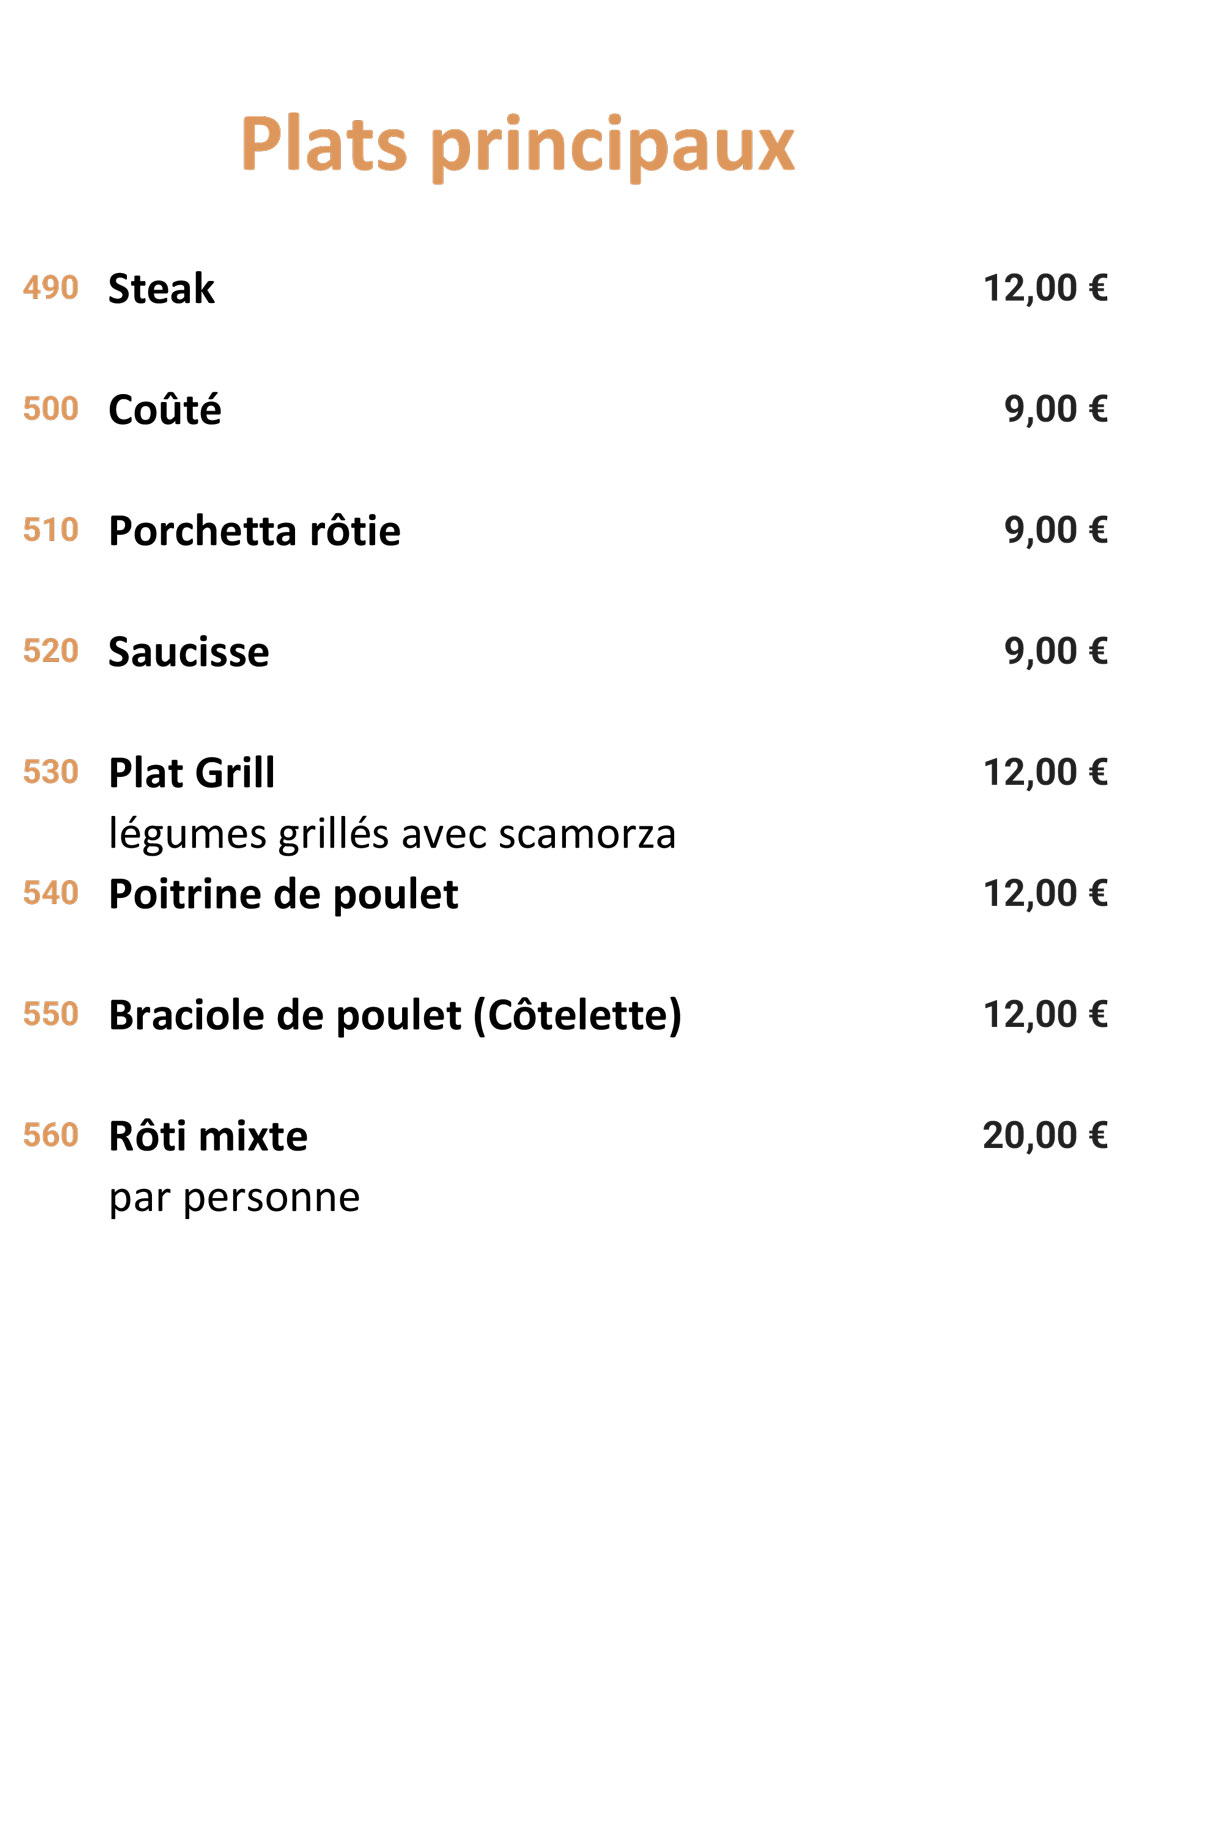Choose Braciole de poulet (Côtelette)
The image size is (1212, 1830).
(395, 1016)
